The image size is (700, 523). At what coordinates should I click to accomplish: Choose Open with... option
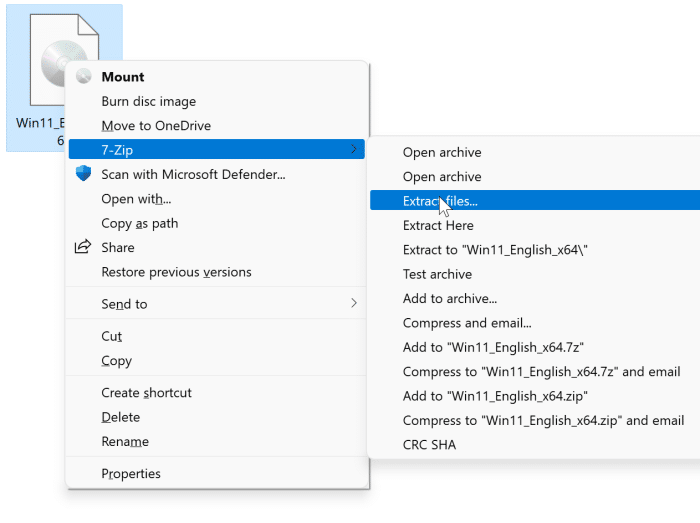(x=217, y=199)
